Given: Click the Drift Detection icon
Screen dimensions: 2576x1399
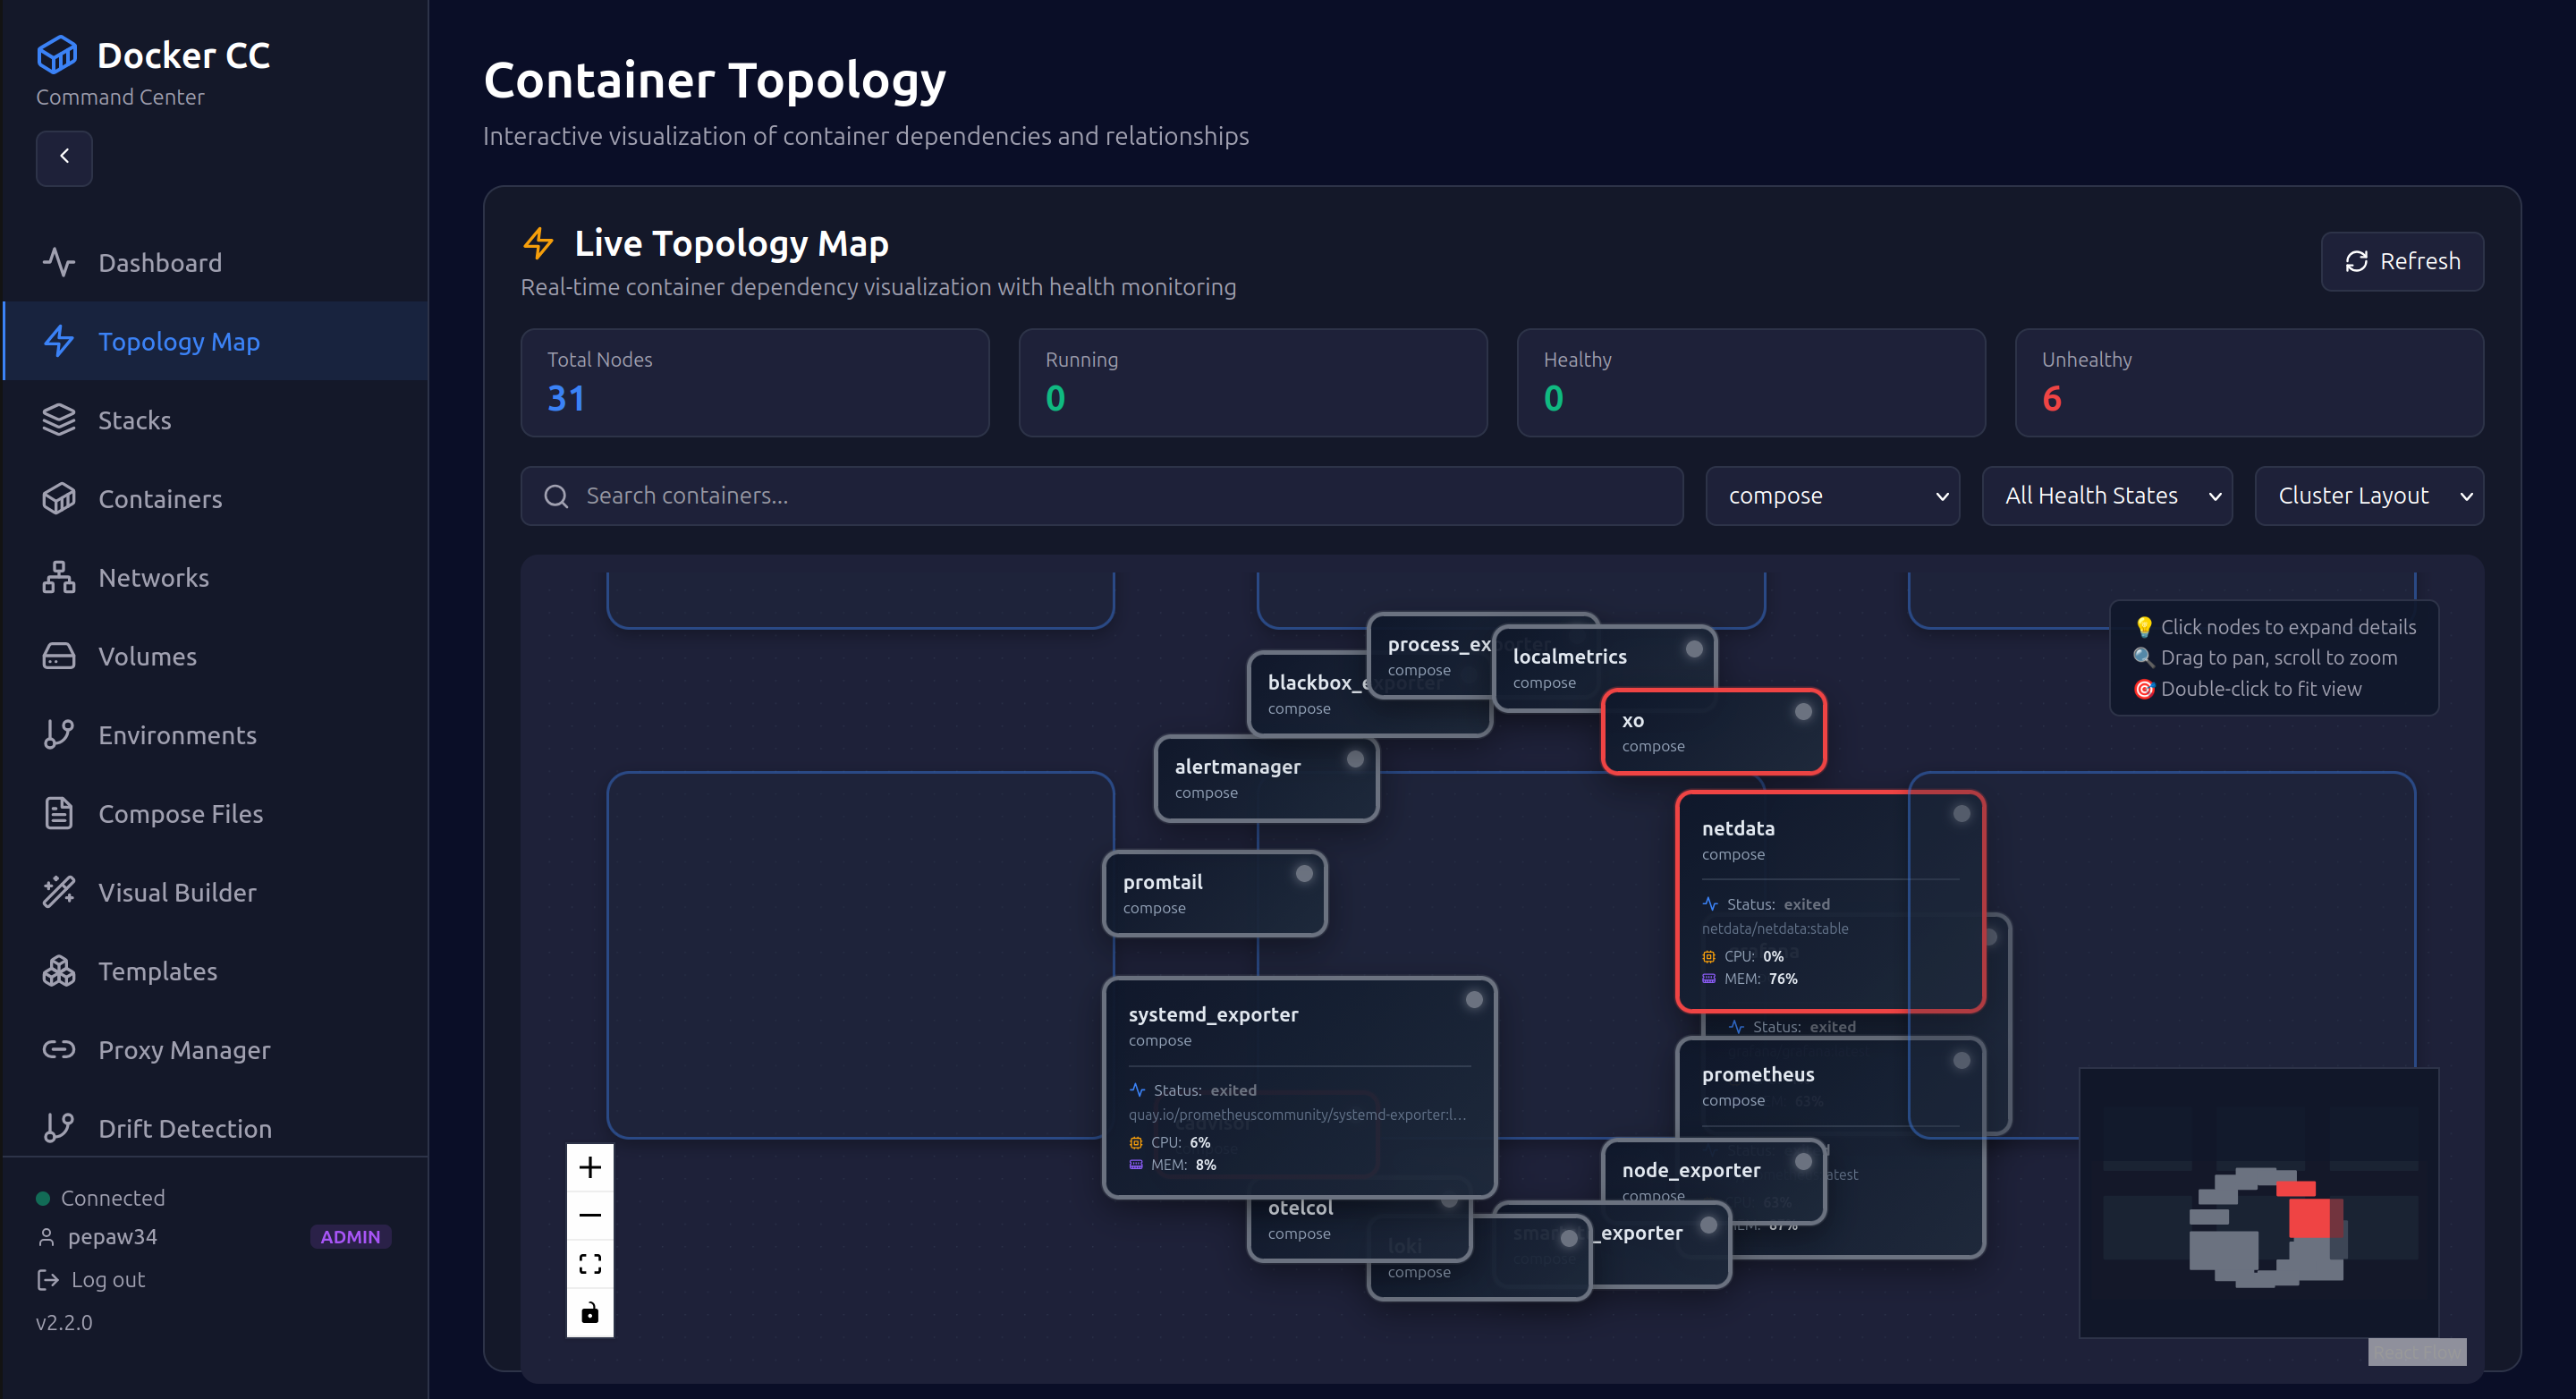Looking at the screenshot, I should pyautogui.click(x=58, y=1127).
